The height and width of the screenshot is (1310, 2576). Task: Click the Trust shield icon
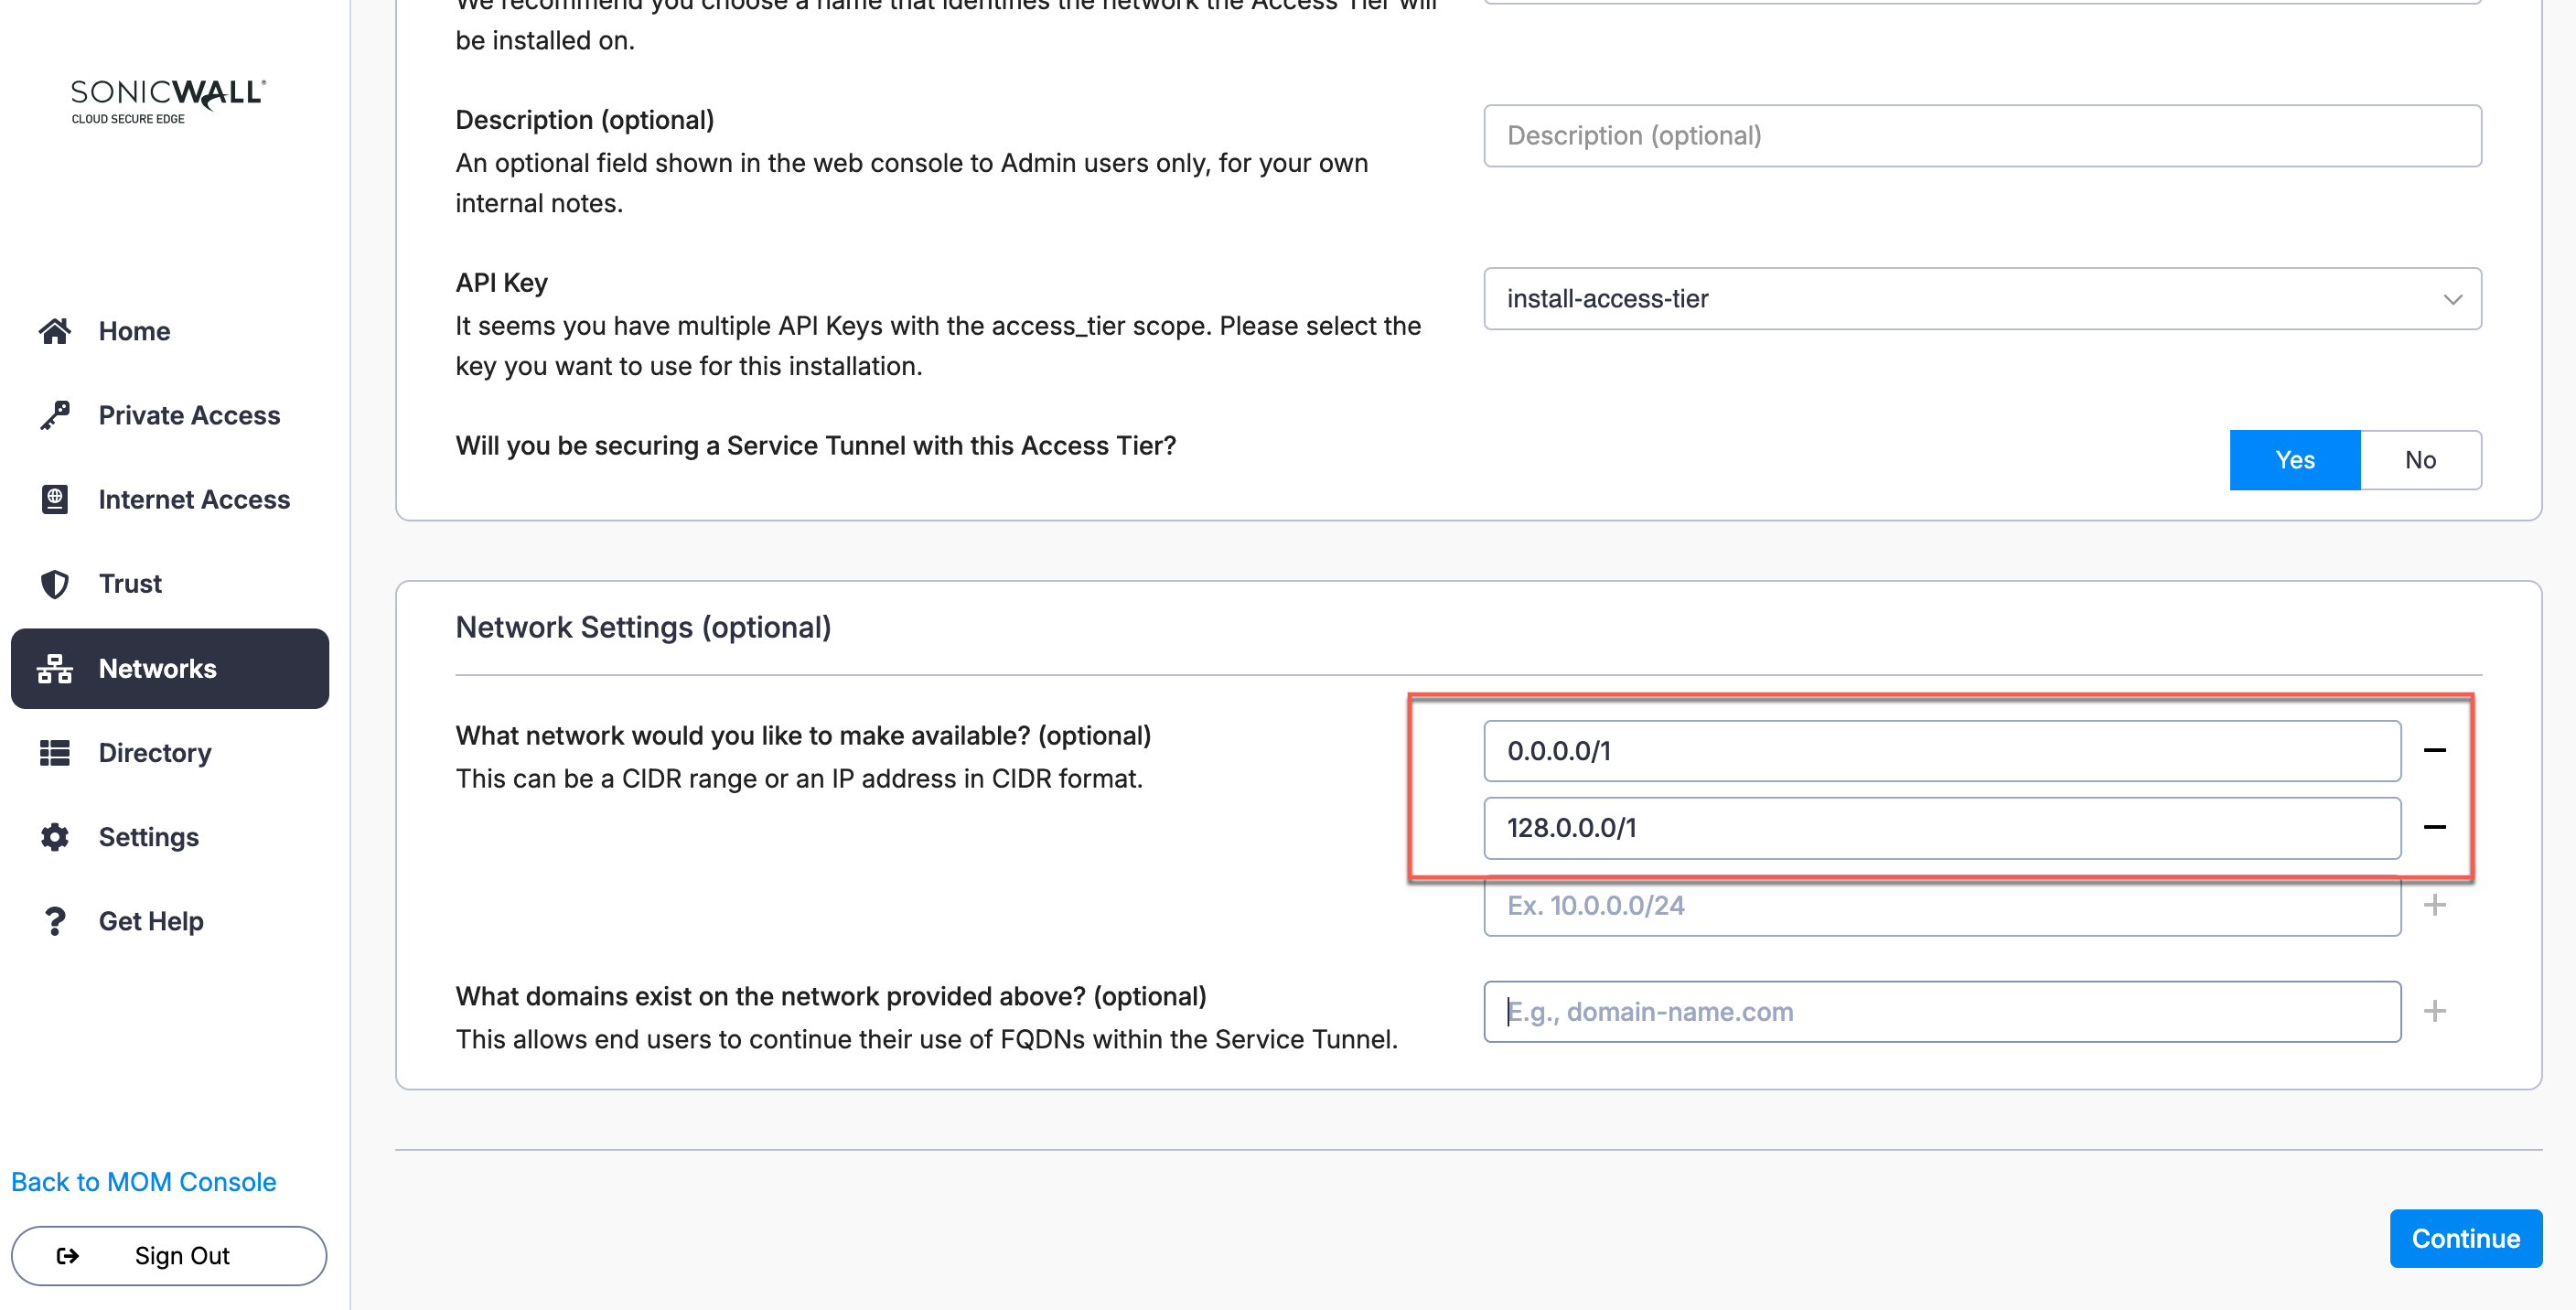click(55, 584)
